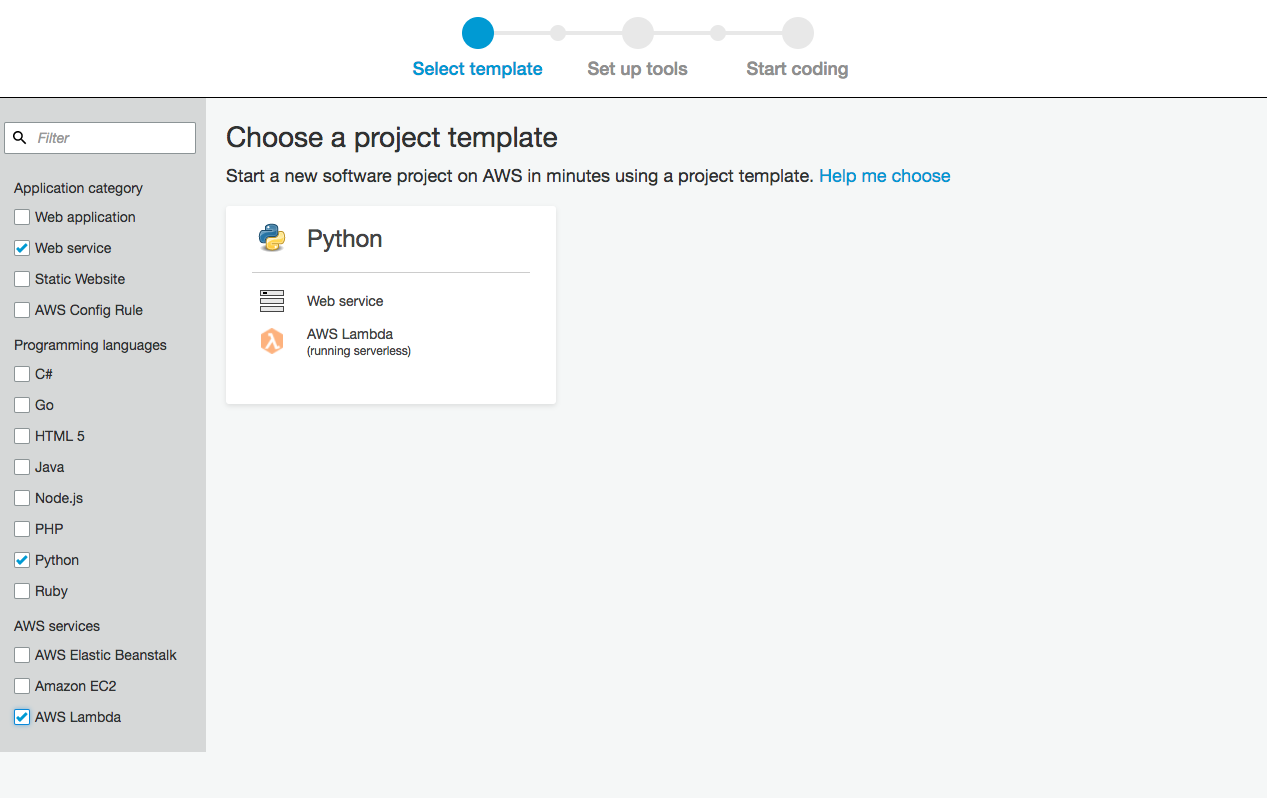Select the AWS Config Rule checkbox

point(22,310)
